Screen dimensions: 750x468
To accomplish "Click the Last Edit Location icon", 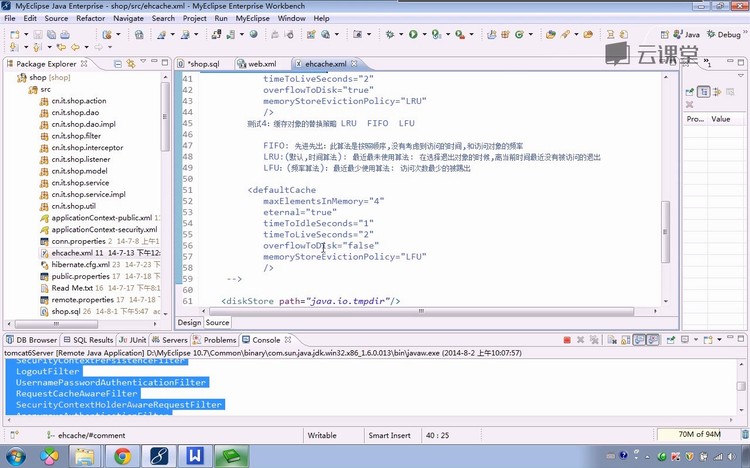I will coord(62,47).
